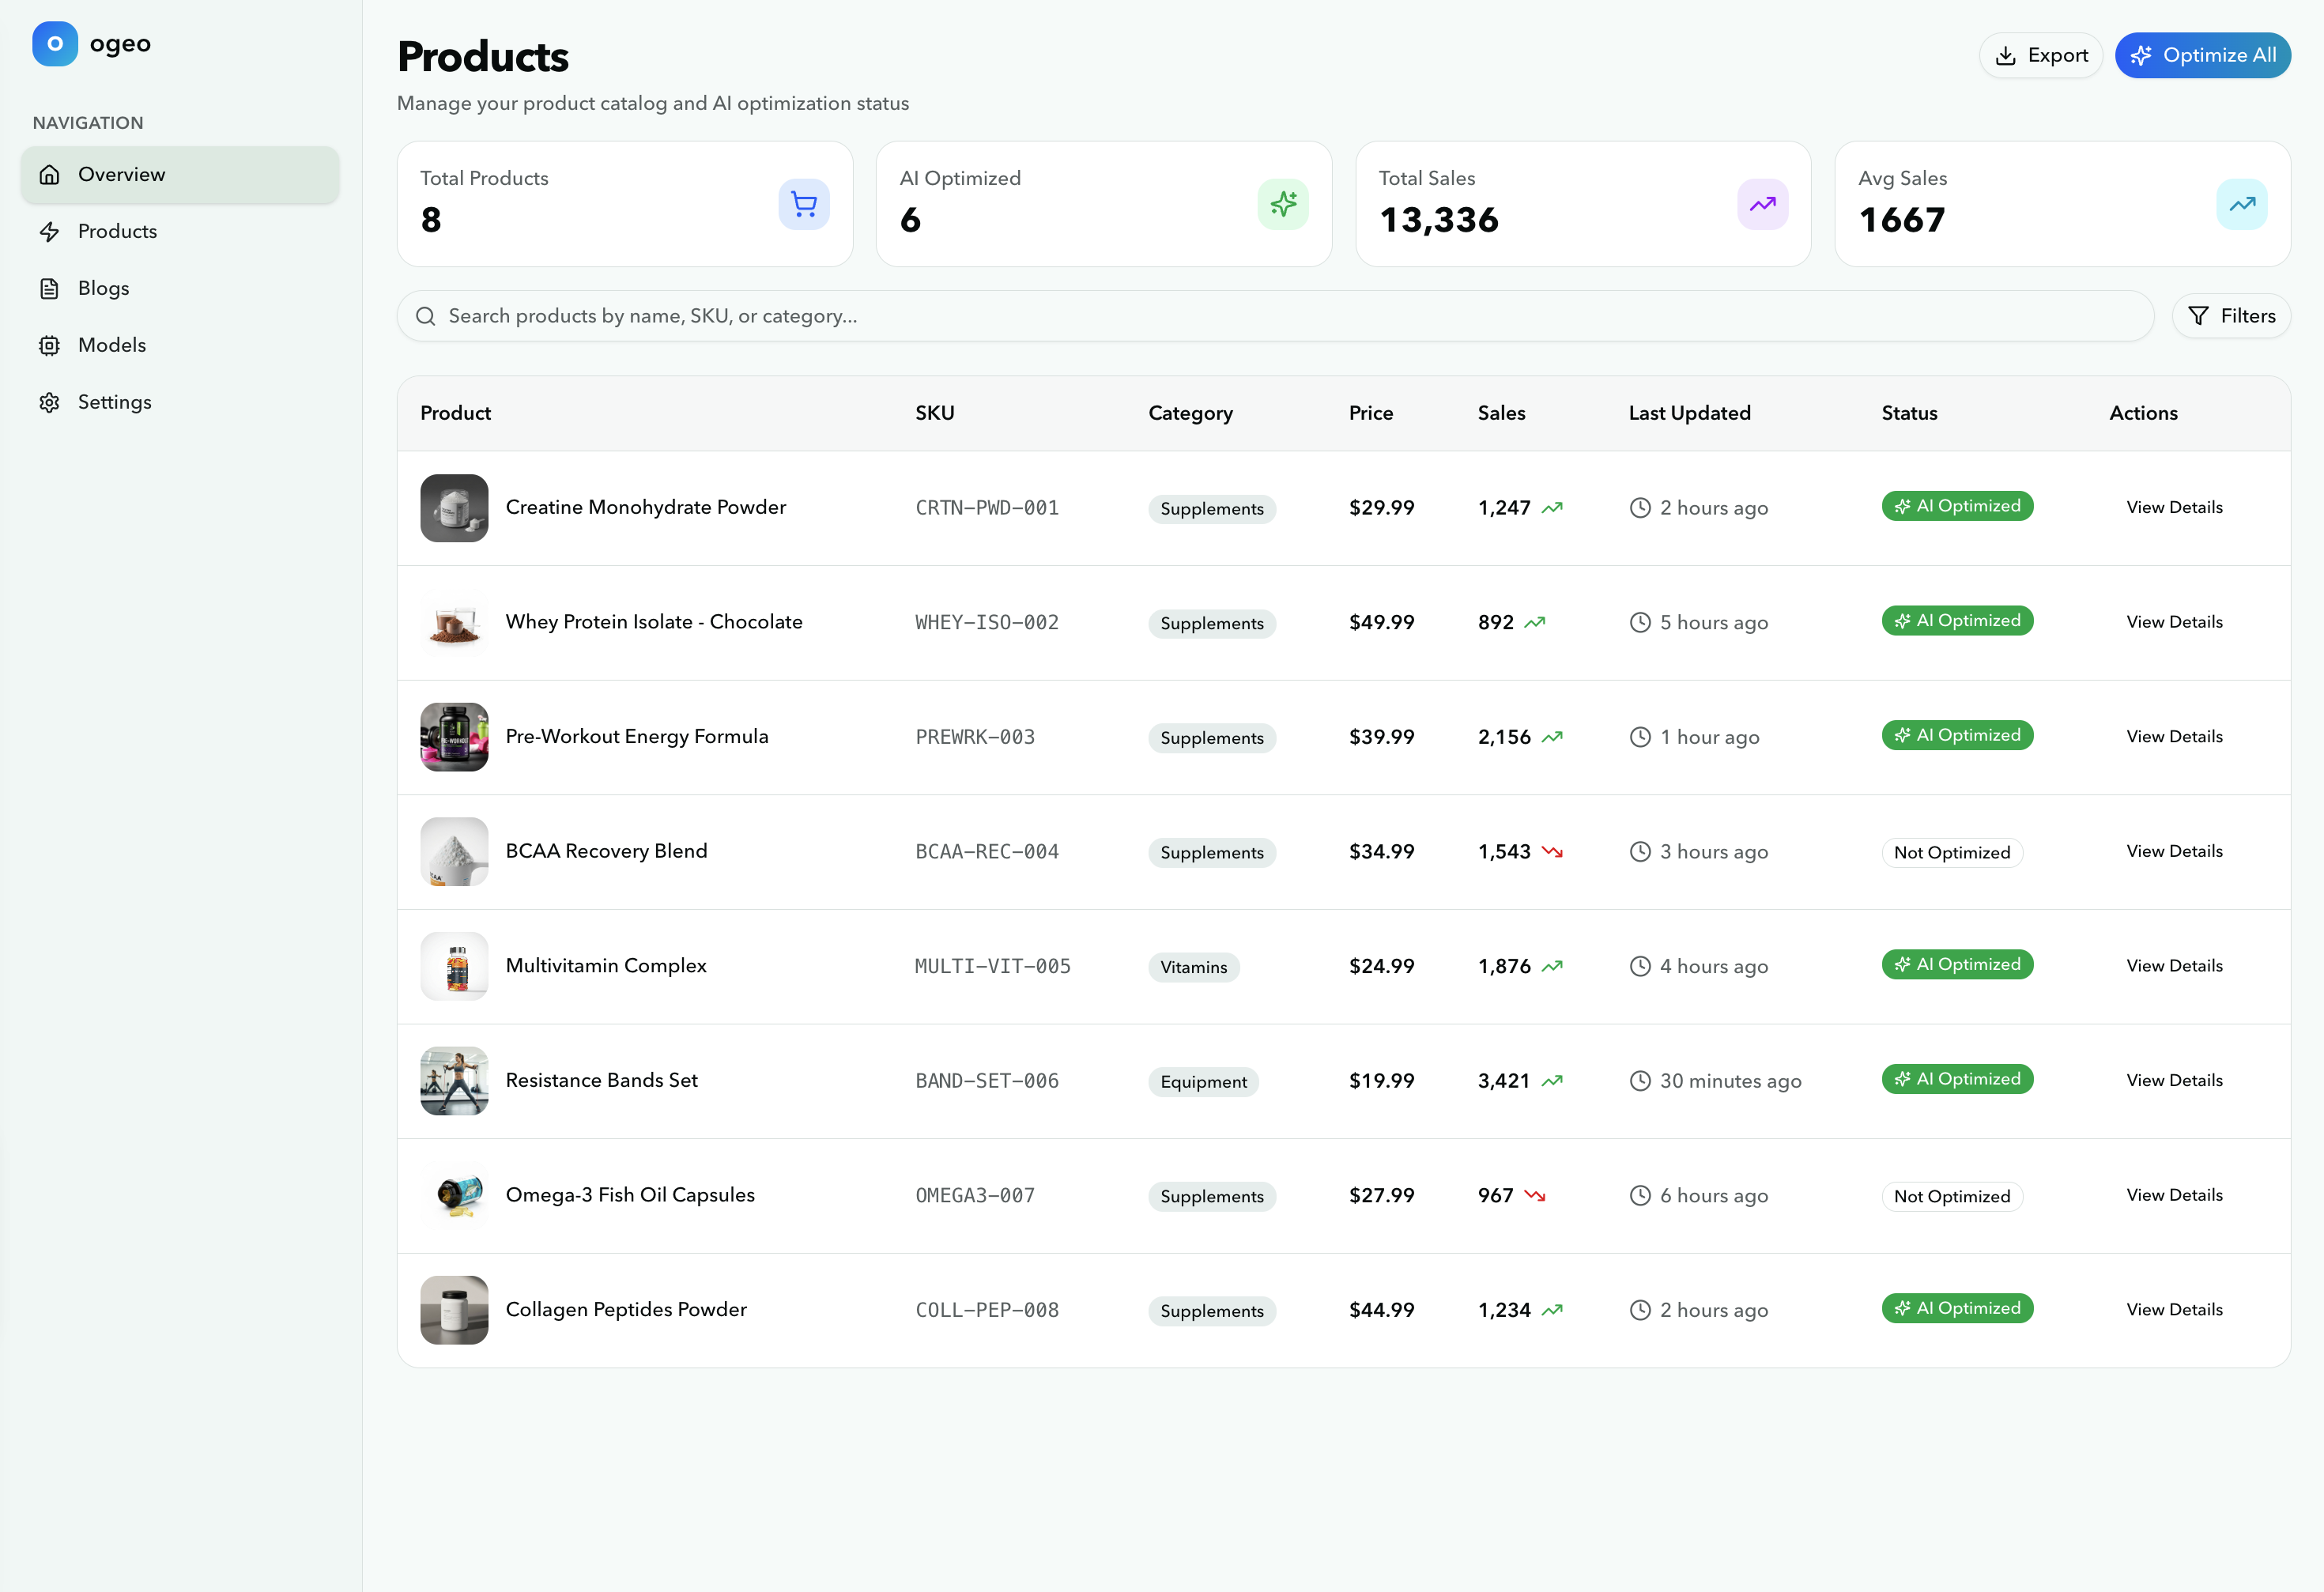
Task: Open View Details for BCAA Recovery Blend
Action: (2174, 851)
